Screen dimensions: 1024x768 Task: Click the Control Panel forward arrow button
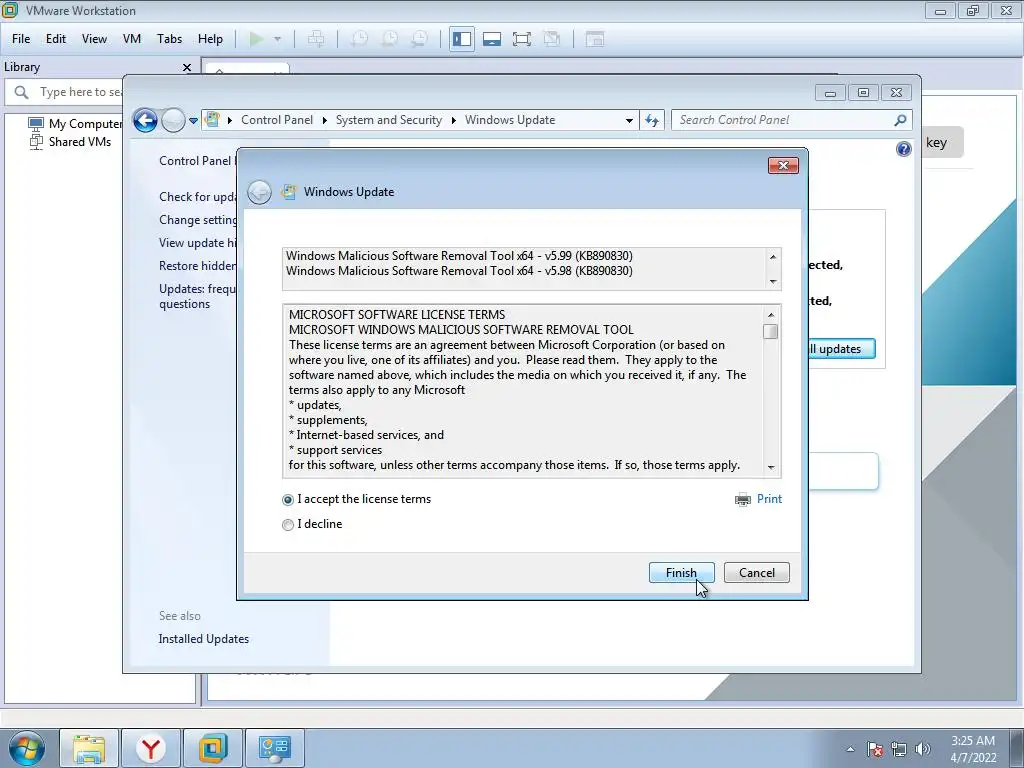173,120
